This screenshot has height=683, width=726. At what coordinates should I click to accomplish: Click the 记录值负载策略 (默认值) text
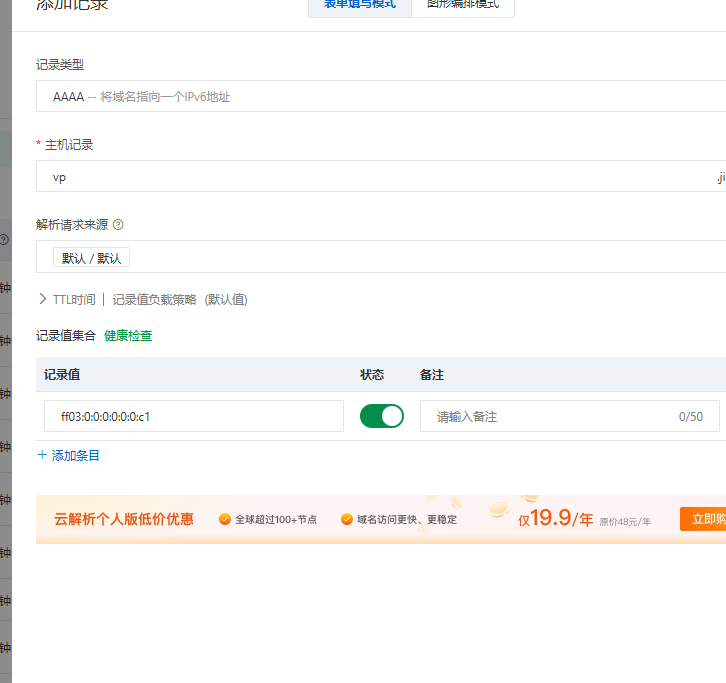click(180, 300)
